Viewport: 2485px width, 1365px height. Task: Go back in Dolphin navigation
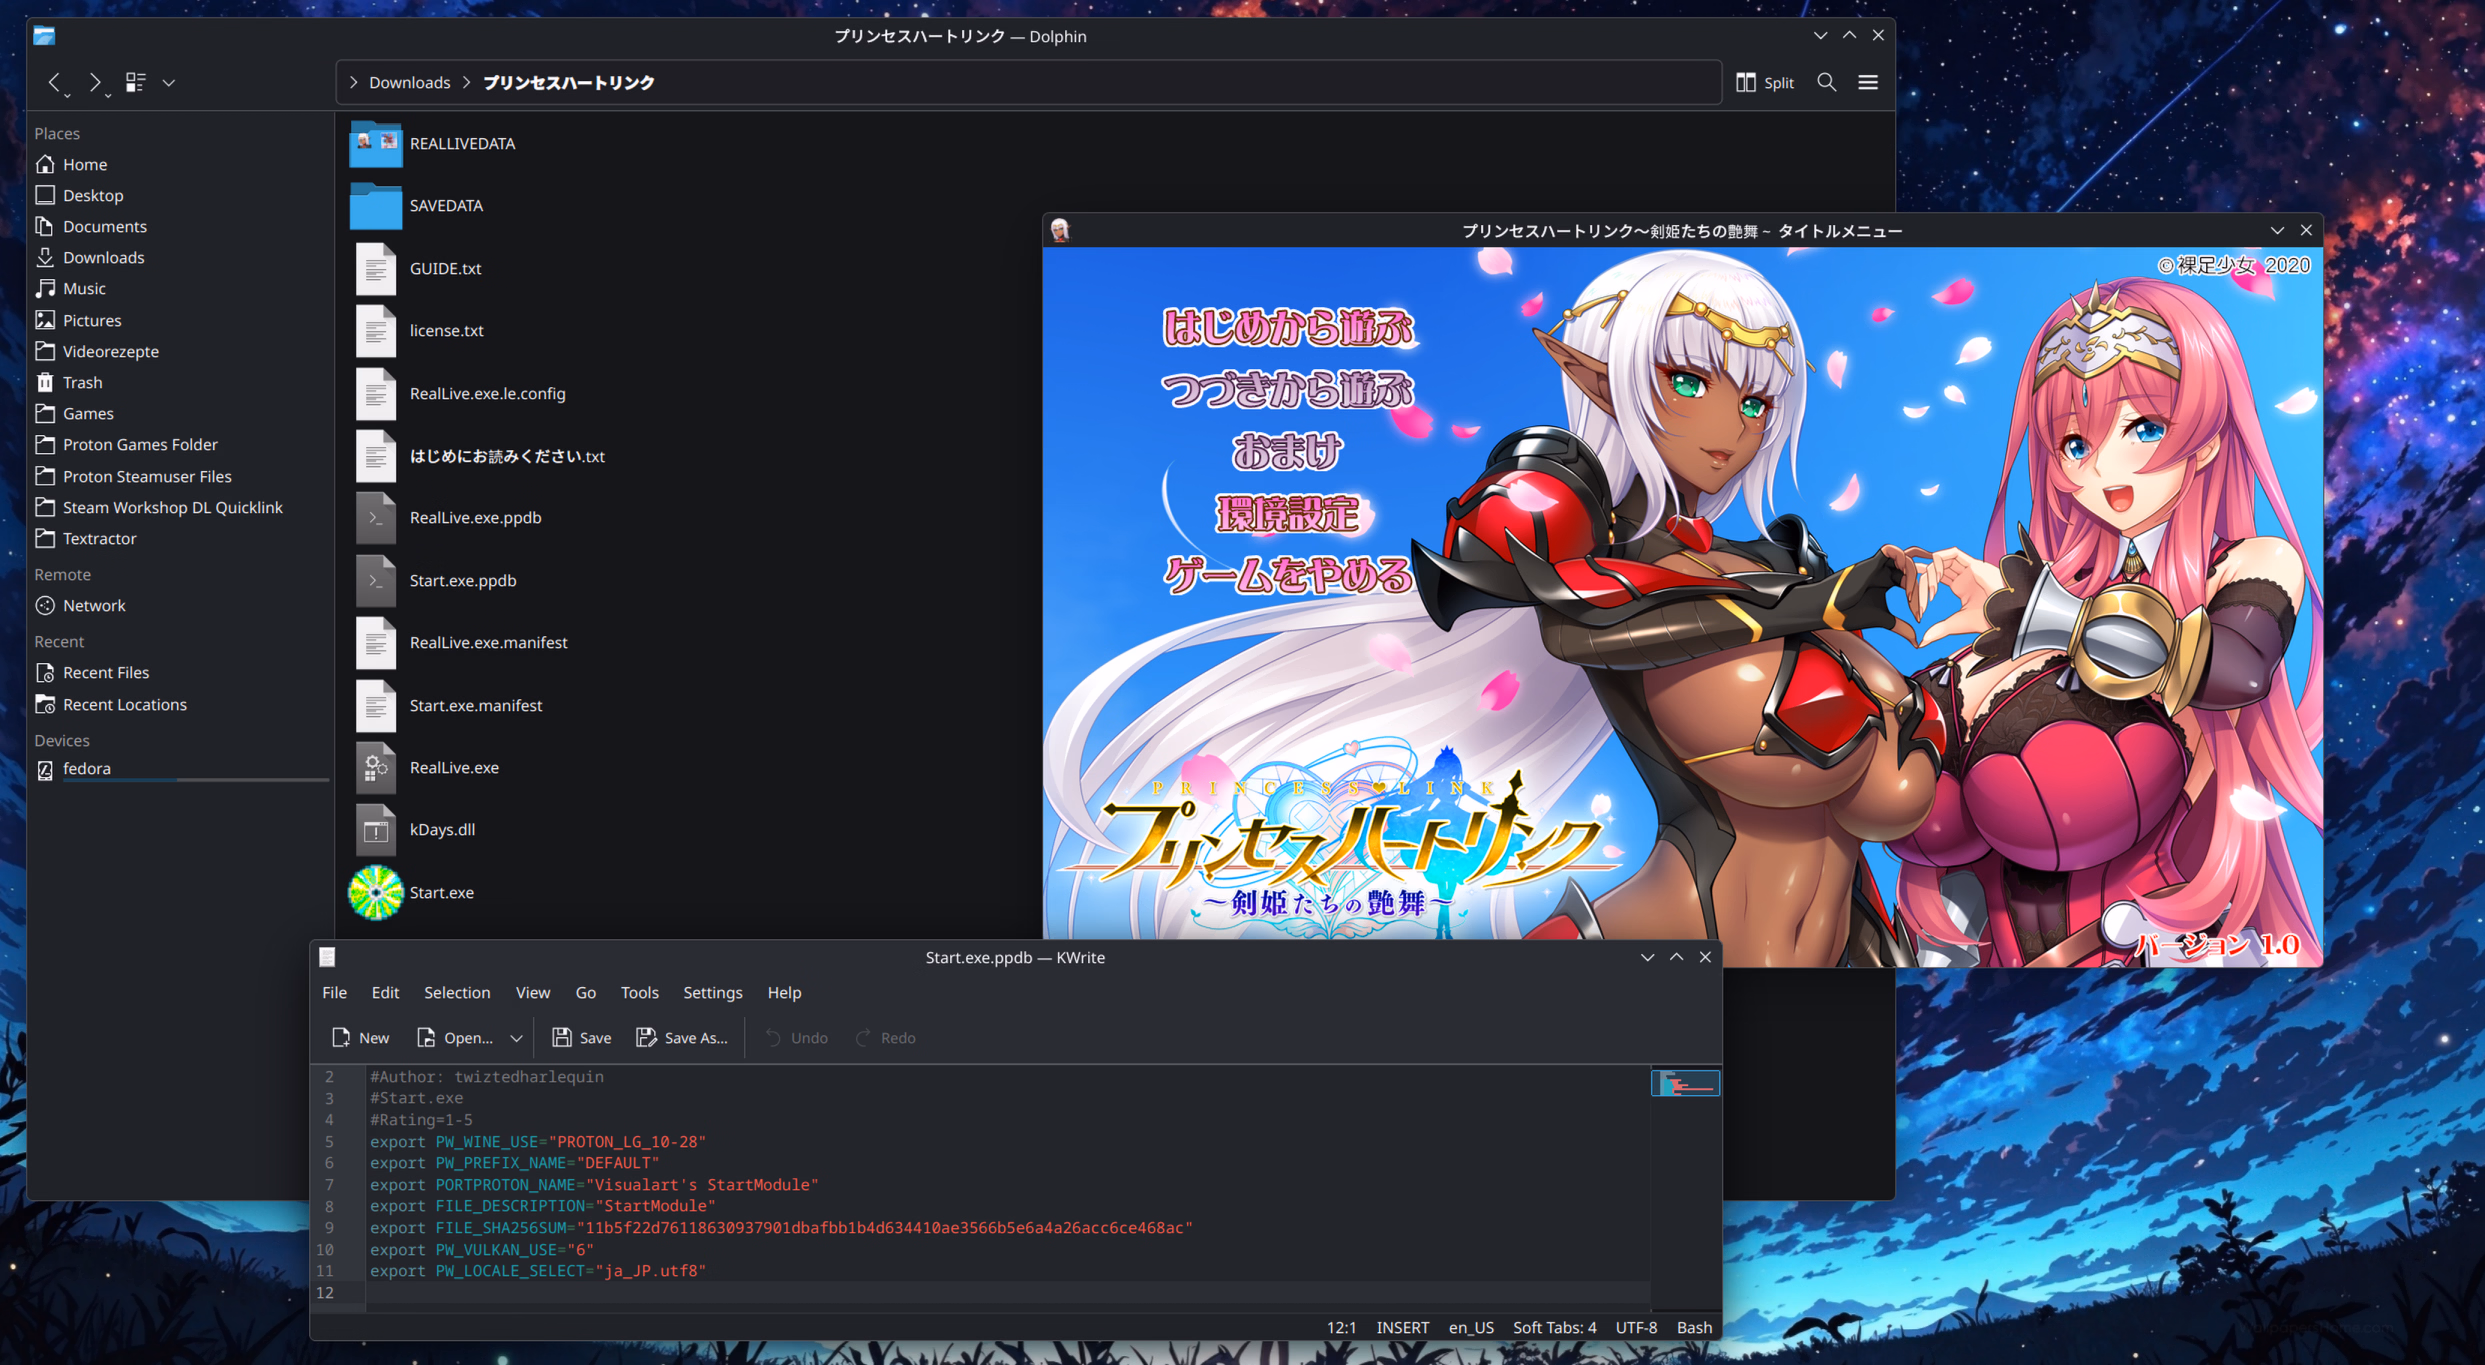coord(55,82)
